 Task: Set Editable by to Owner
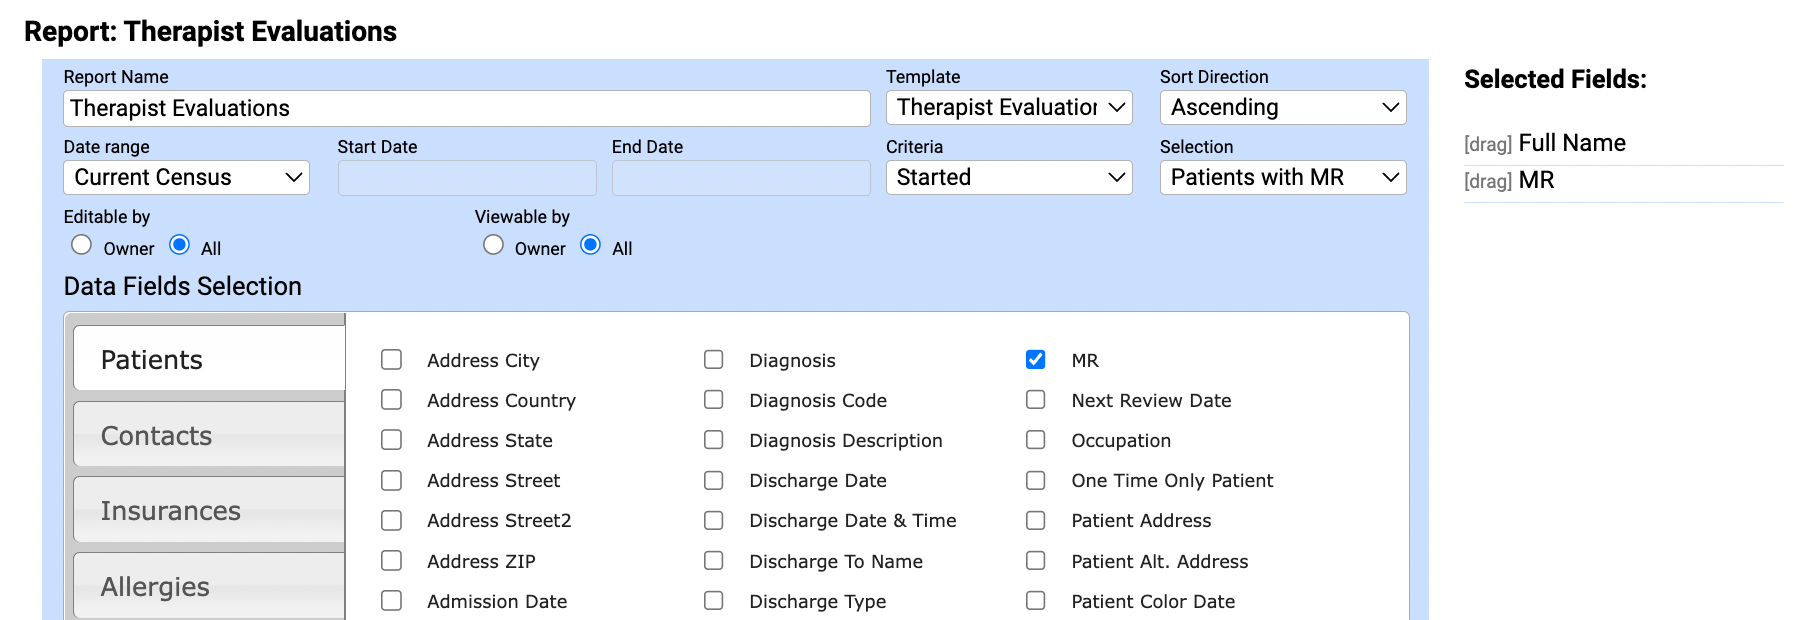click(x=82, y=246)
